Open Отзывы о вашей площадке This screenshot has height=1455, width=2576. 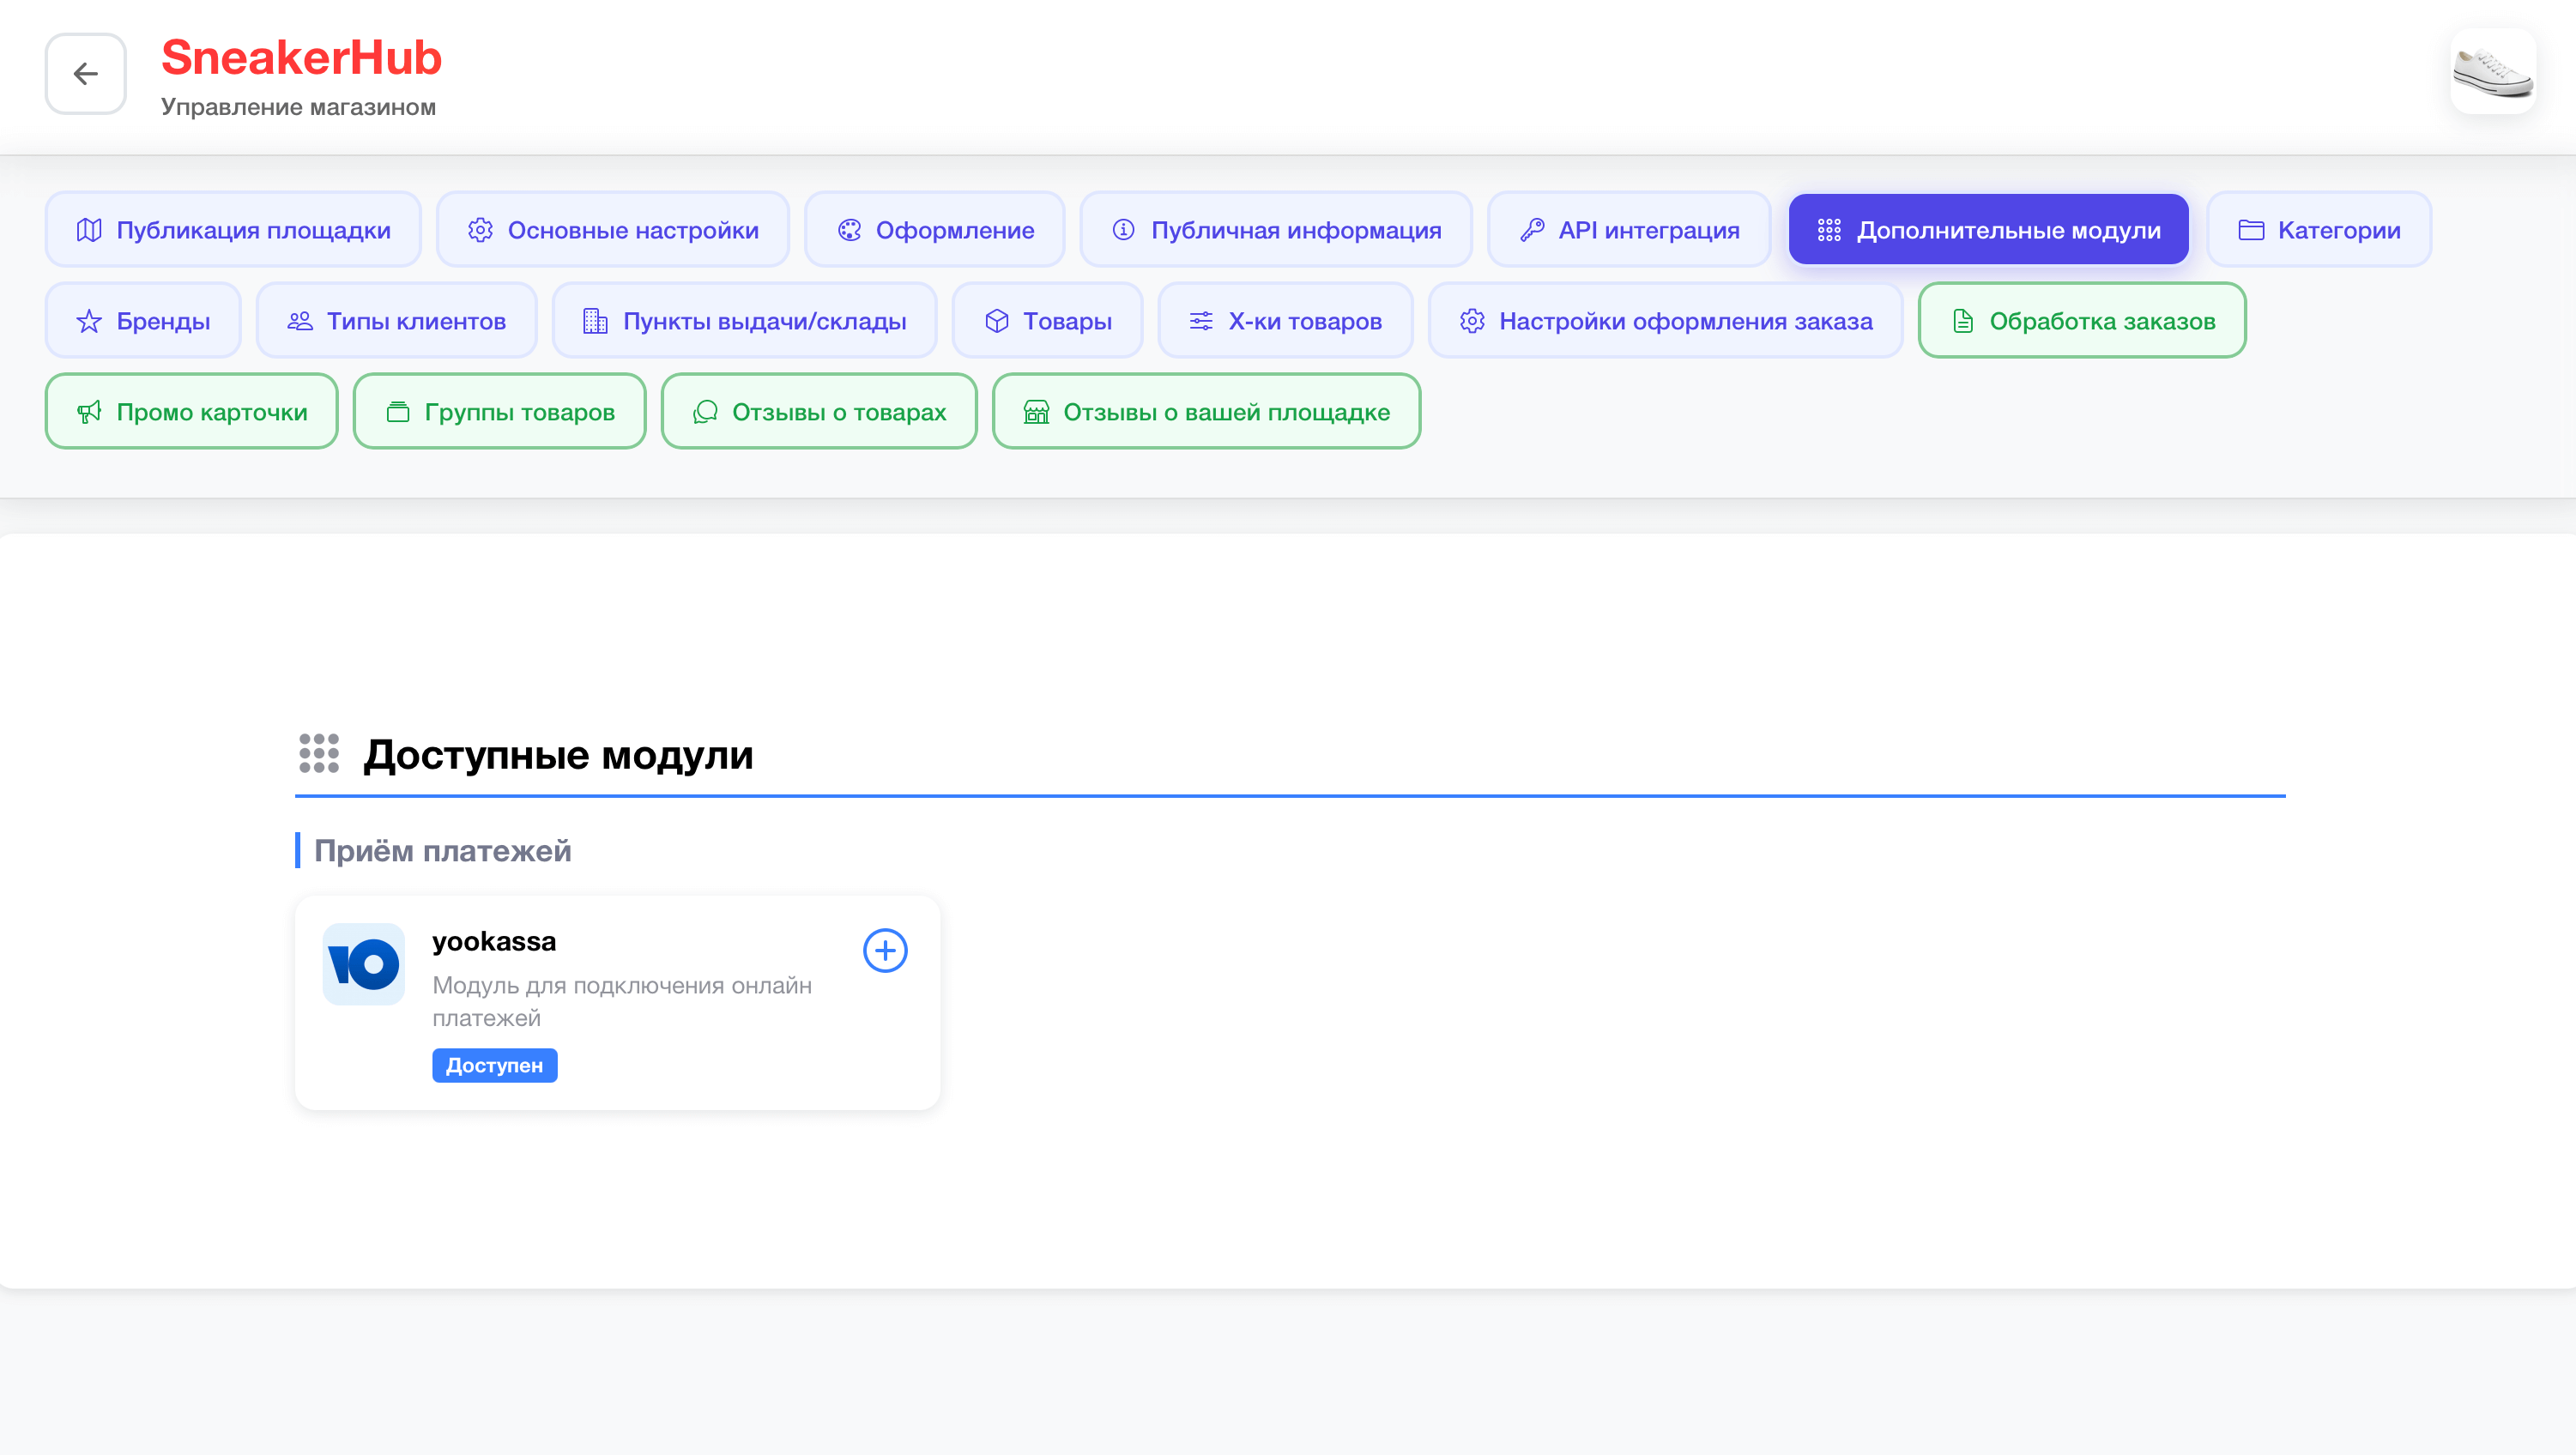click(x=1206, y=412)
